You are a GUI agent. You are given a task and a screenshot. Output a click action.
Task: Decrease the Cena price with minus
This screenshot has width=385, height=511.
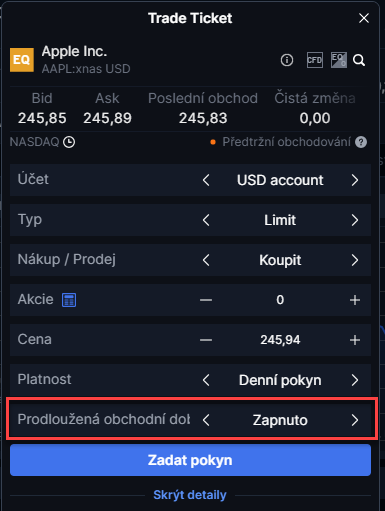coord(206,340)
